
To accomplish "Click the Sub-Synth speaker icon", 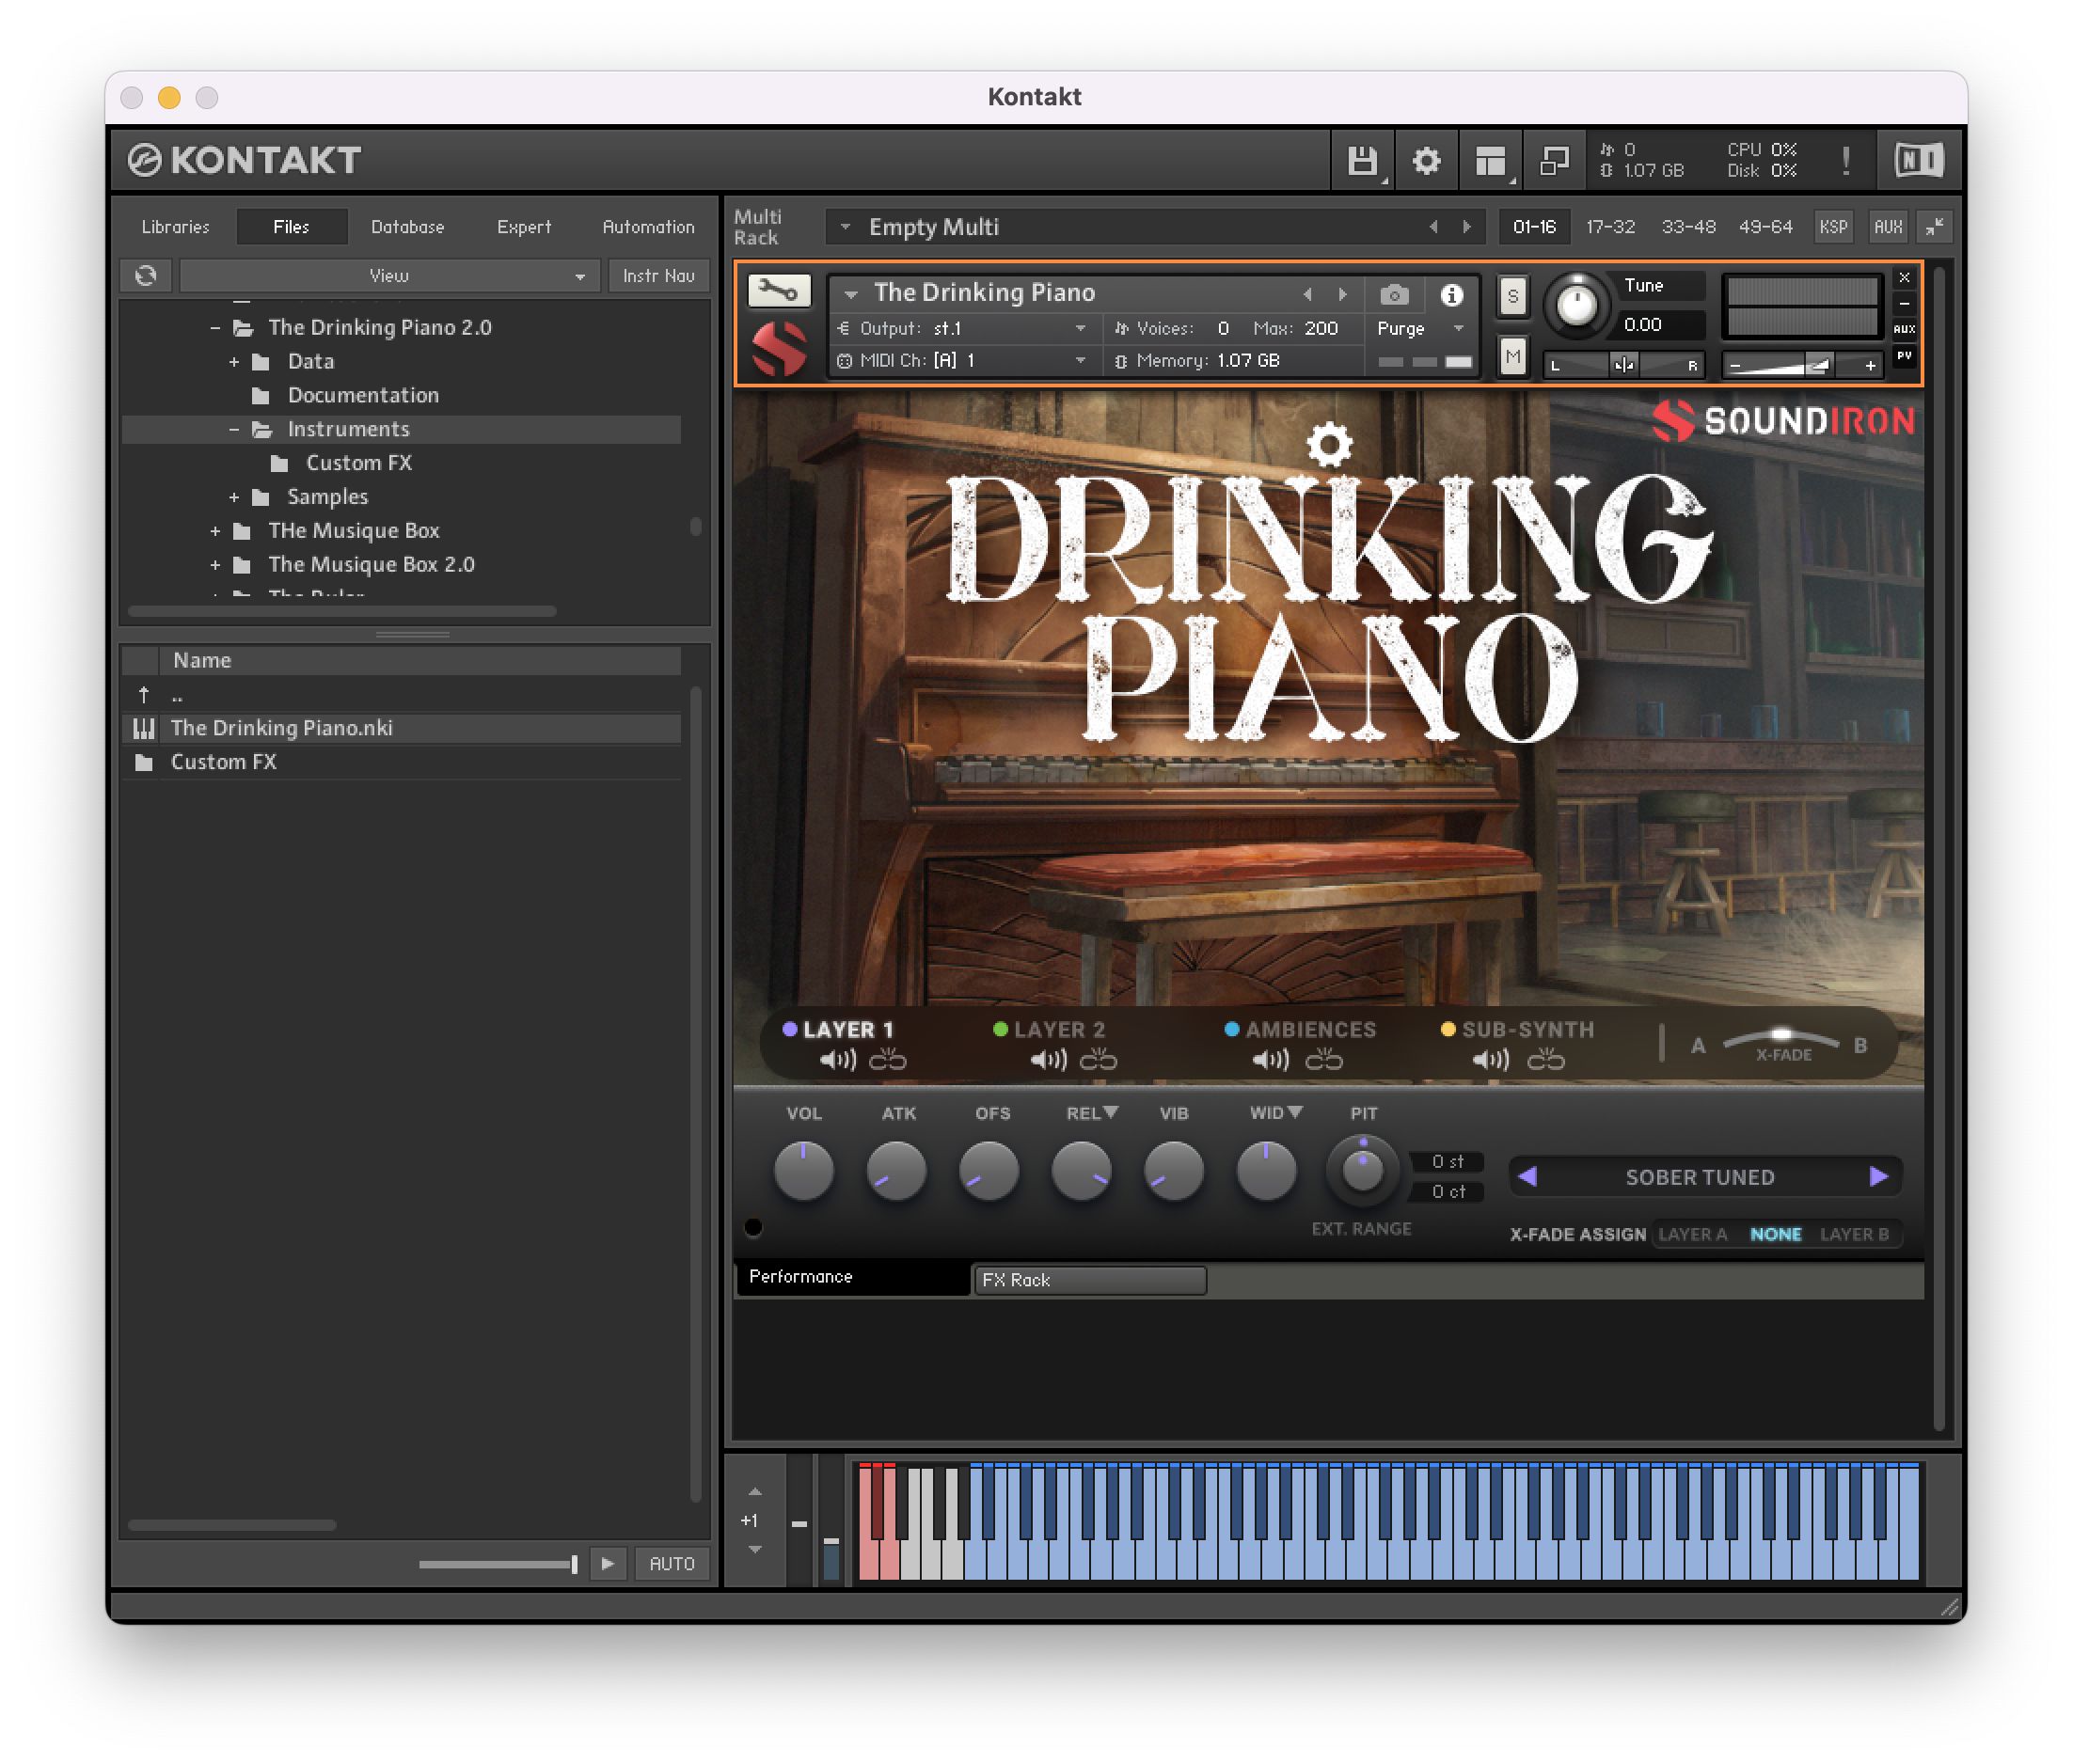I will [1491, 1060].
